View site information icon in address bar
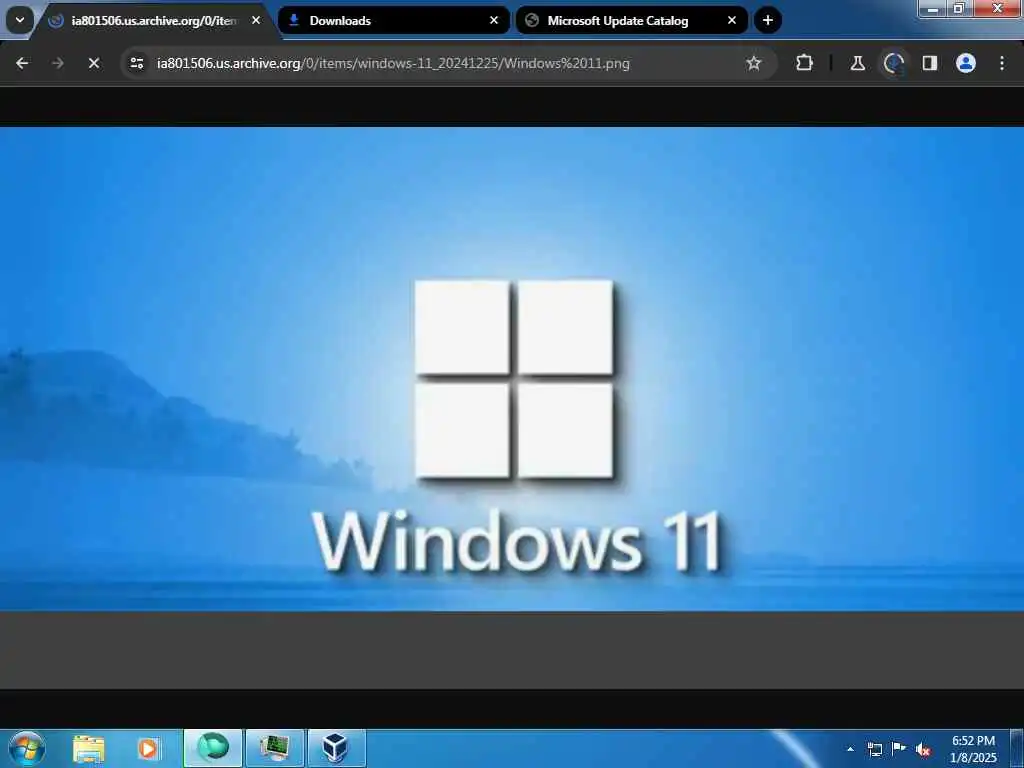 tap(137, 63)
